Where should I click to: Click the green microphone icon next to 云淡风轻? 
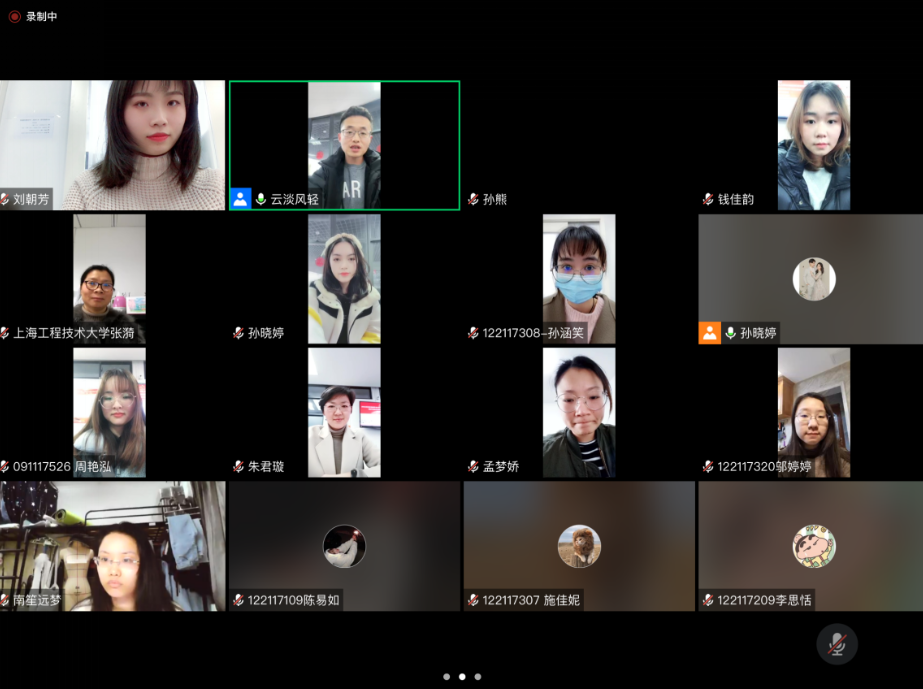pyautogui.click(x=261, y=199)
